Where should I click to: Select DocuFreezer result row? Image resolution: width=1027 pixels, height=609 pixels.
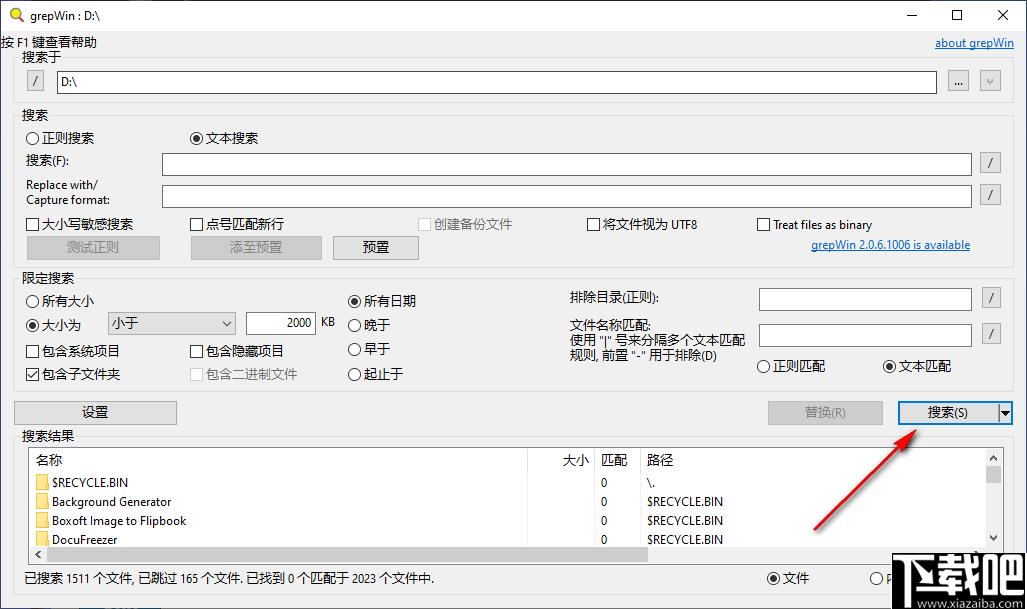tap(508, 539)
